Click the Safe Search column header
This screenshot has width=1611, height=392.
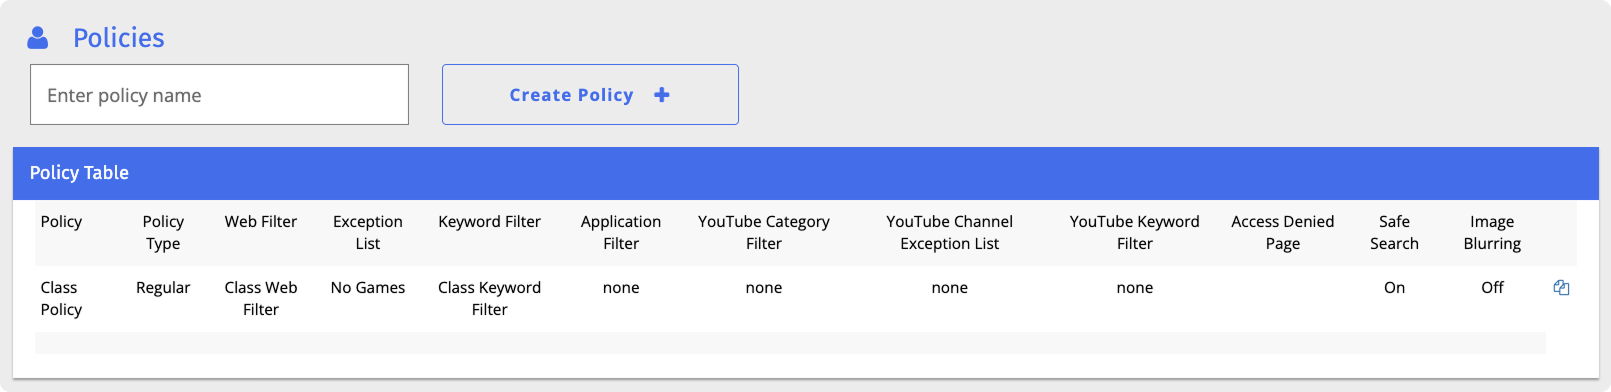point(1394,233)
